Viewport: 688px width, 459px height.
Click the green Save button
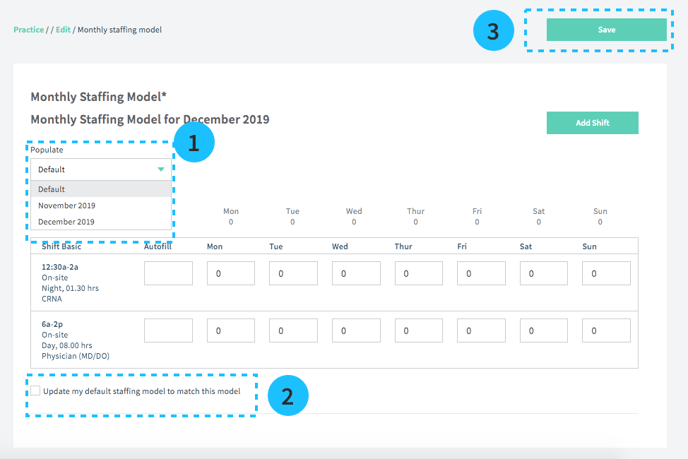606,30
